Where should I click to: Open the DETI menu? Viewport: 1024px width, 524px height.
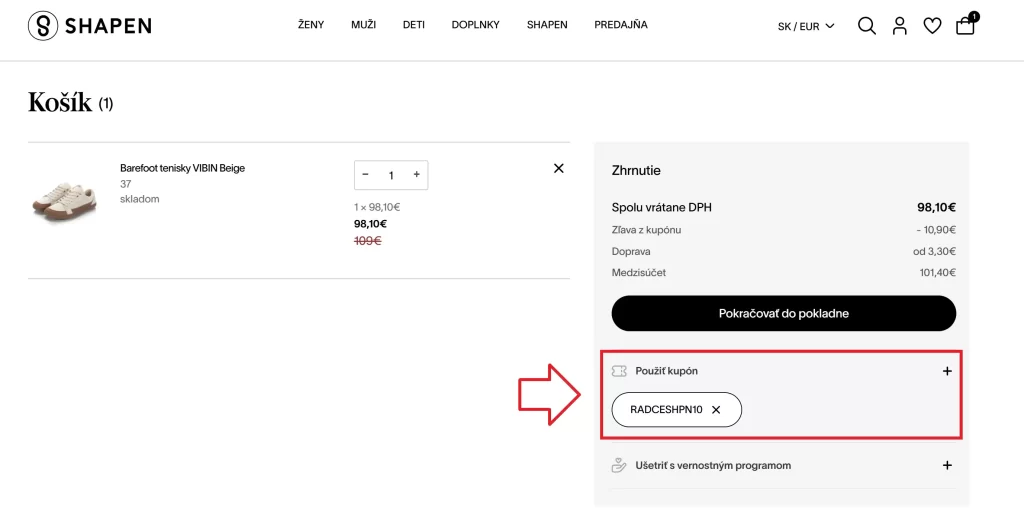(413, 25)
